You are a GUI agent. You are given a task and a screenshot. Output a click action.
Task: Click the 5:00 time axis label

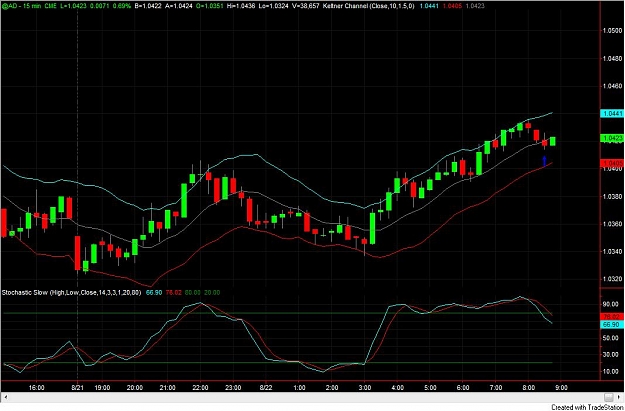coord(430,387)
